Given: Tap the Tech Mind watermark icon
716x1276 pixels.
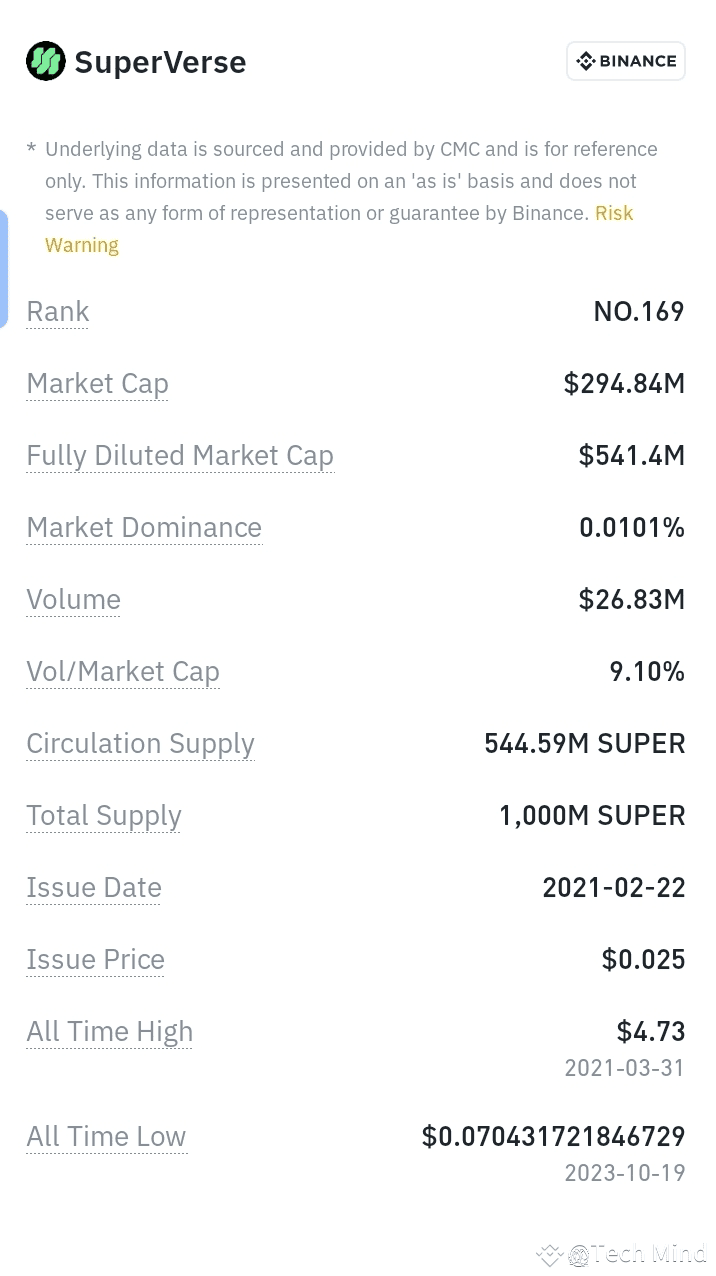Looking at the screenshot, I should [x=551, y=1254].
